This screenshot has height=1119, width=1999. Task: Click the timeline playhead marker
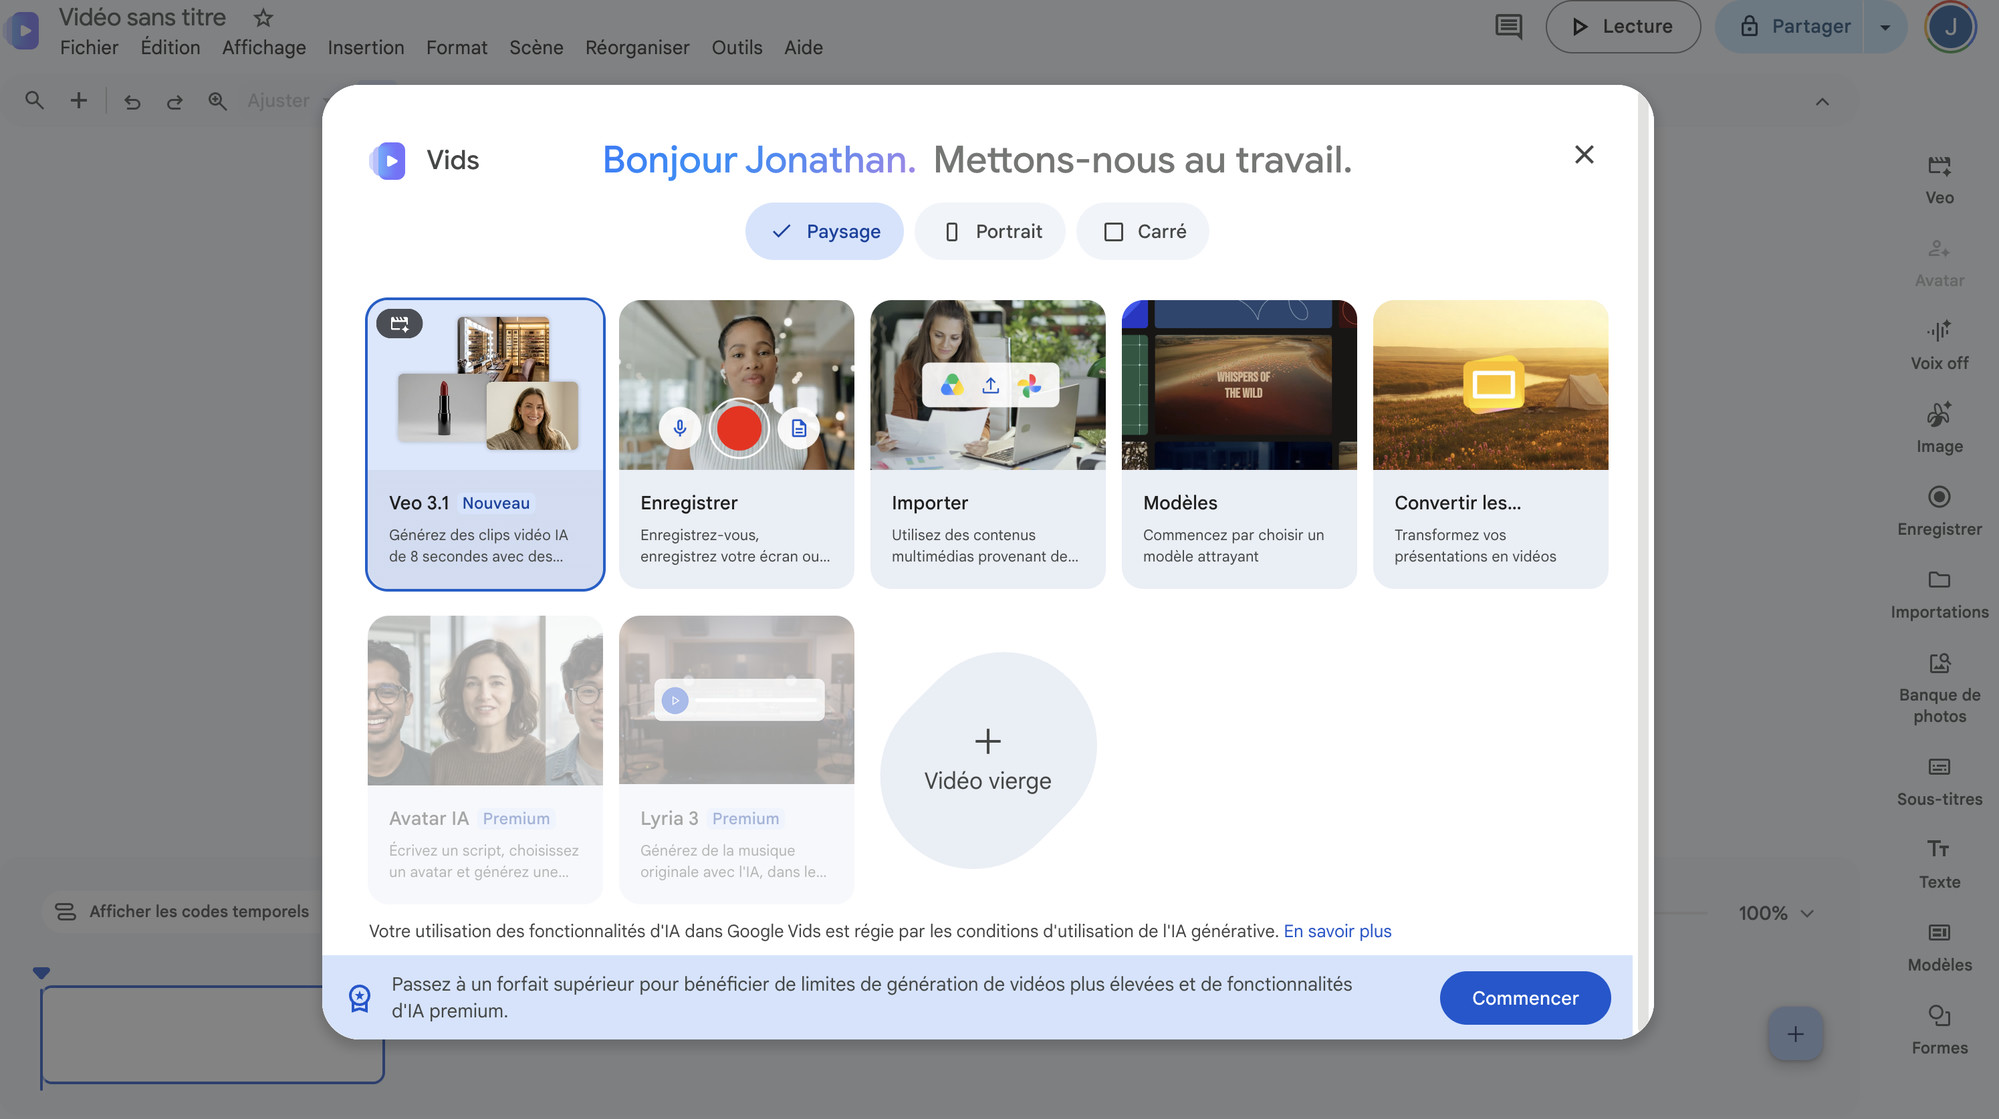click(41, 973)
